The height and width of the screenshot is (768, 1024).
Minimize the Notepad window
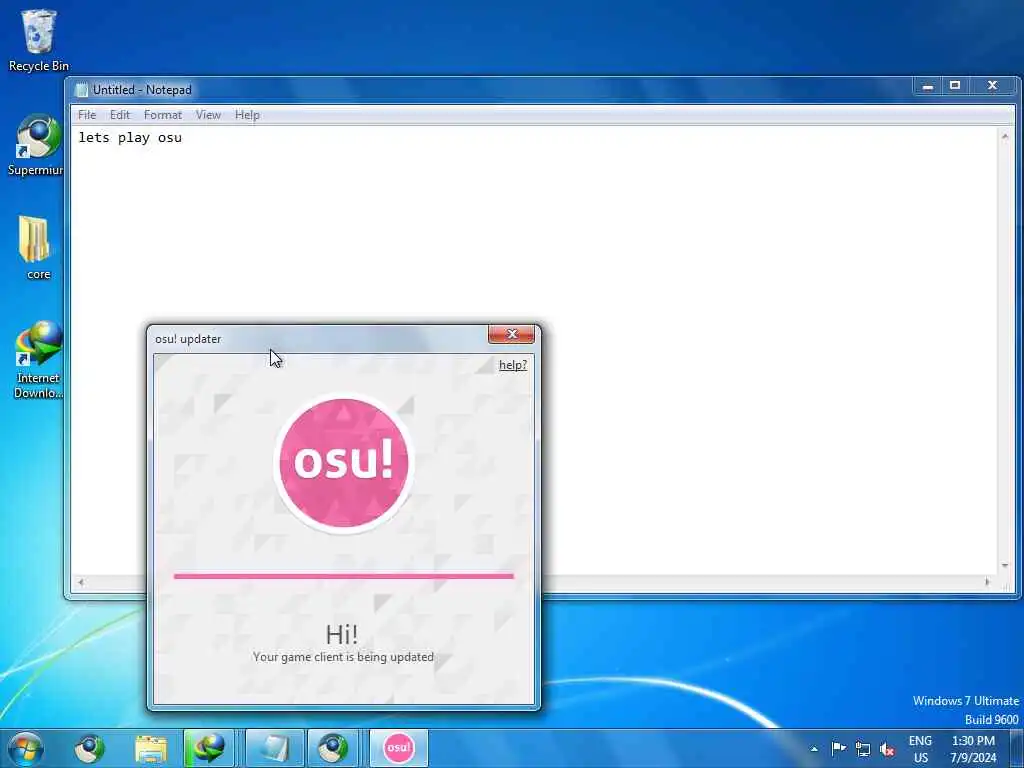point(927,86)
